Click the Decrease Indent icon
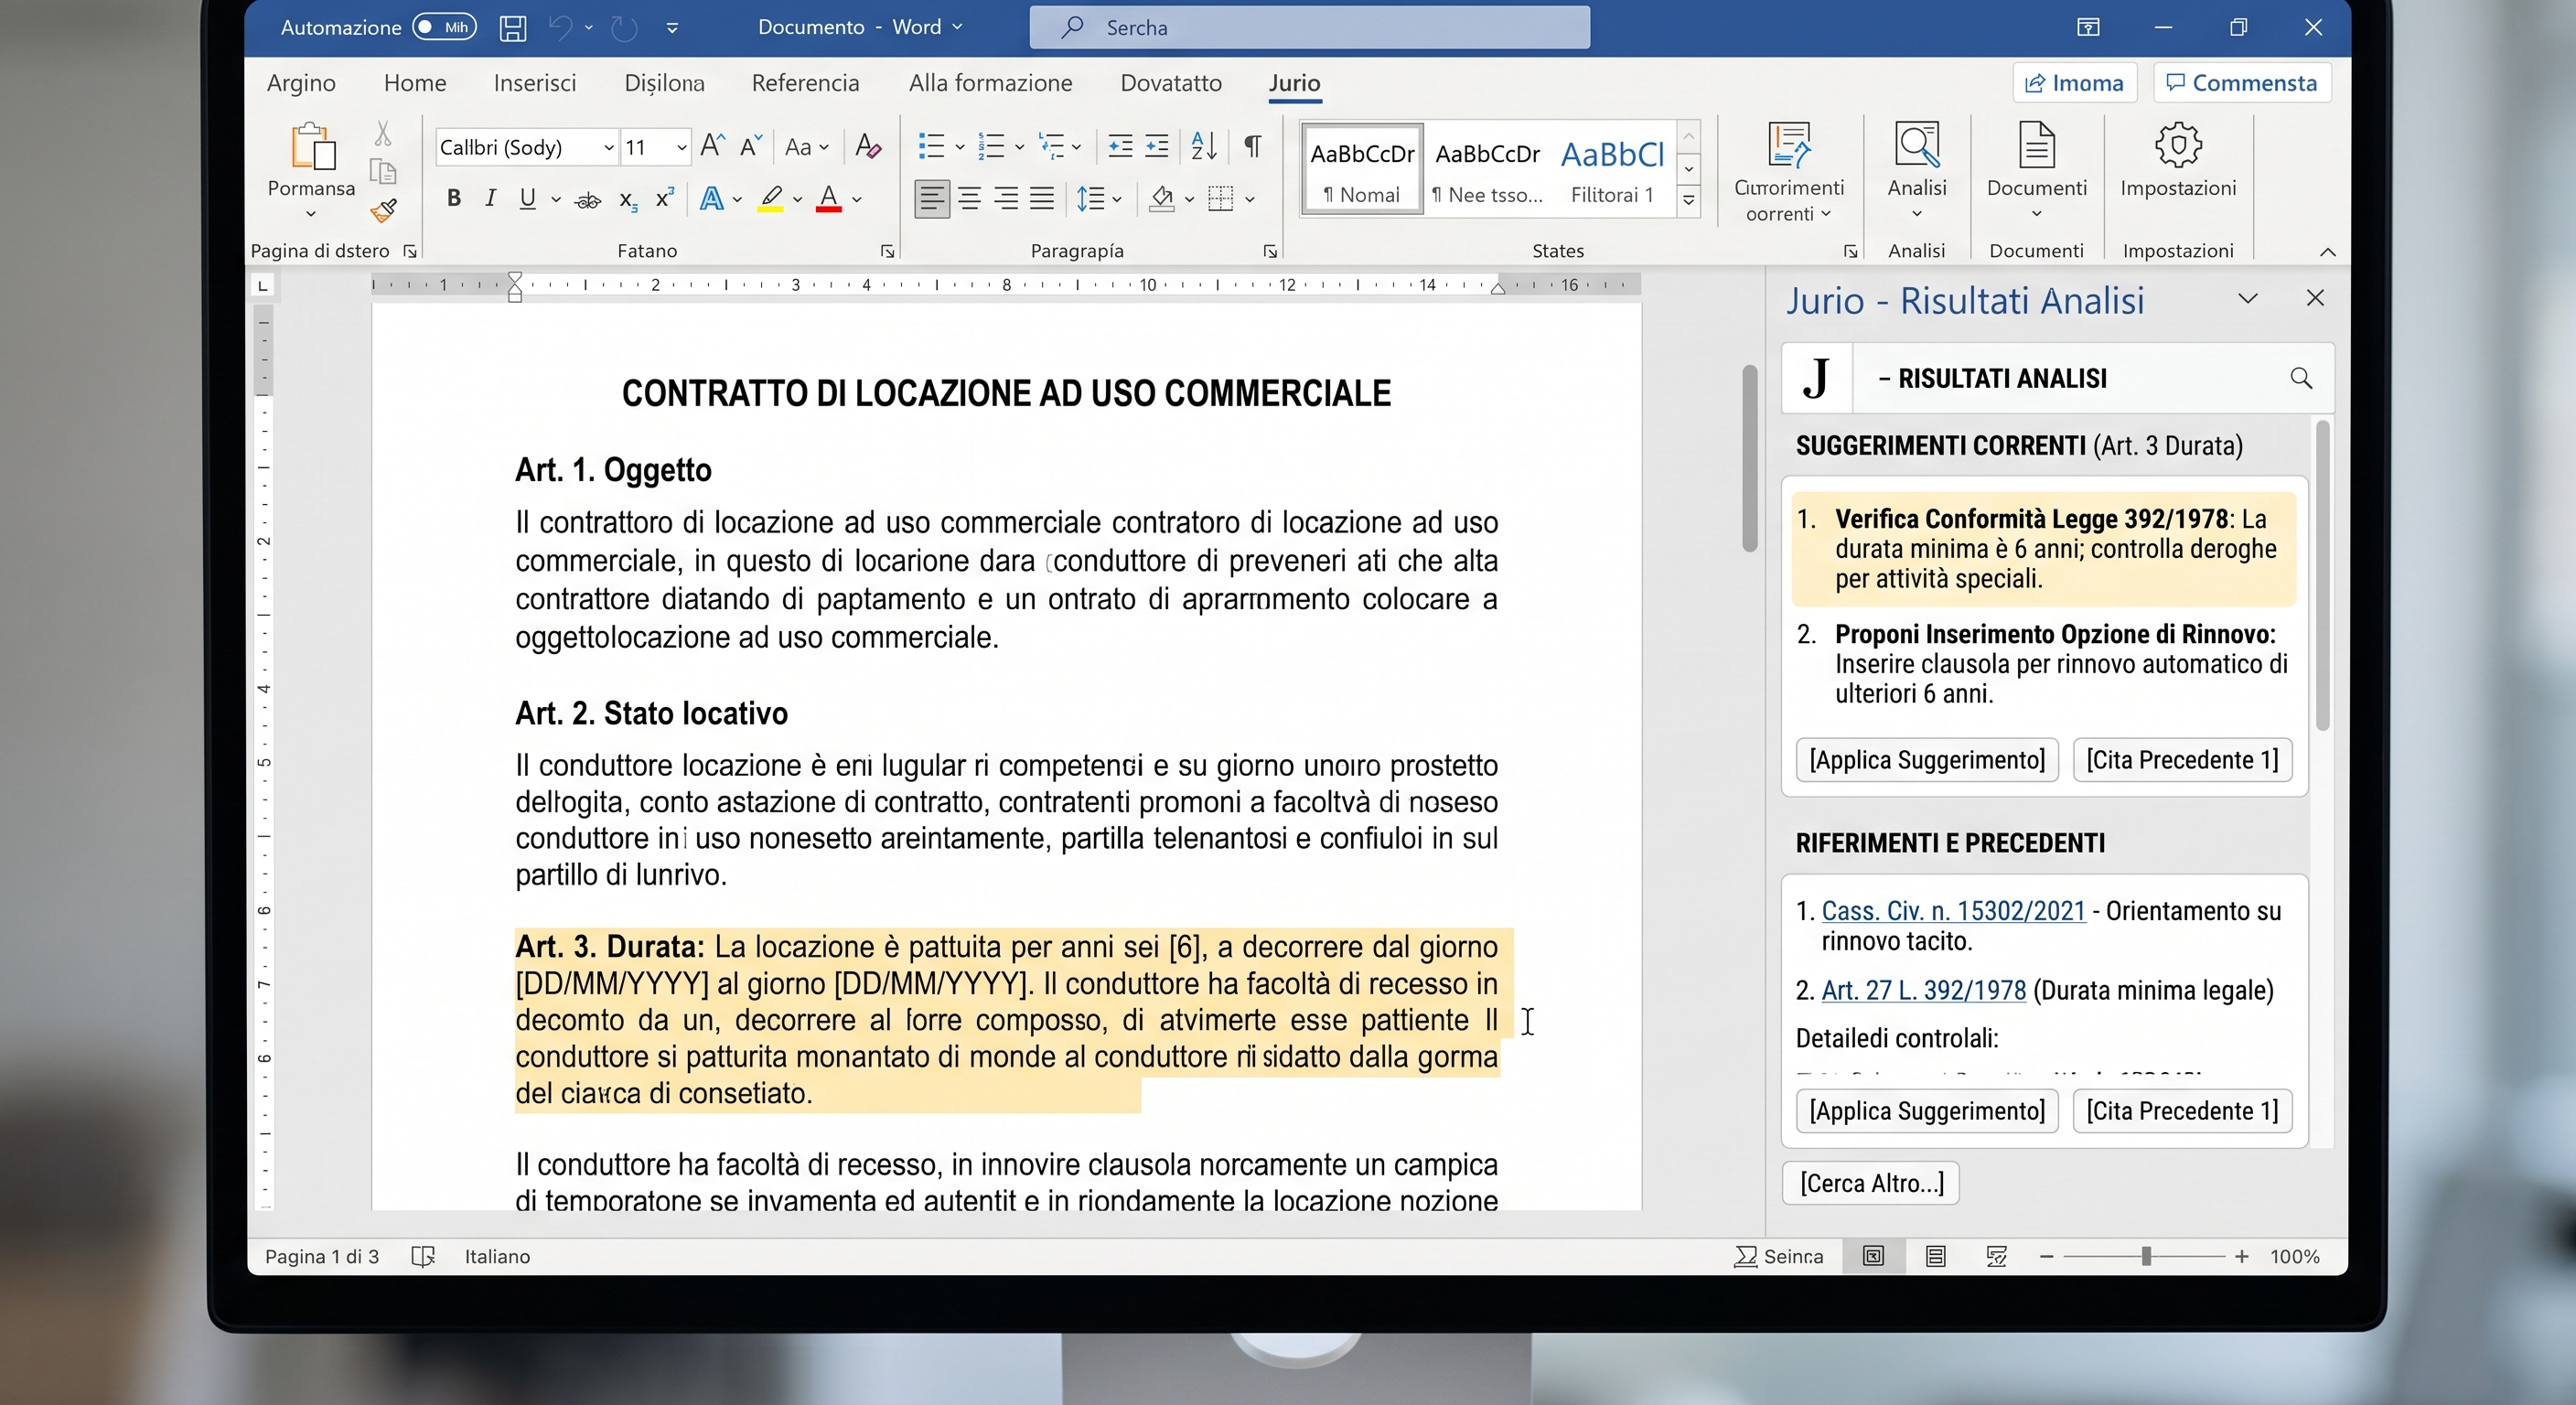The height and width of the screenshot is (1405, 2576). (x=1120, y=147)
